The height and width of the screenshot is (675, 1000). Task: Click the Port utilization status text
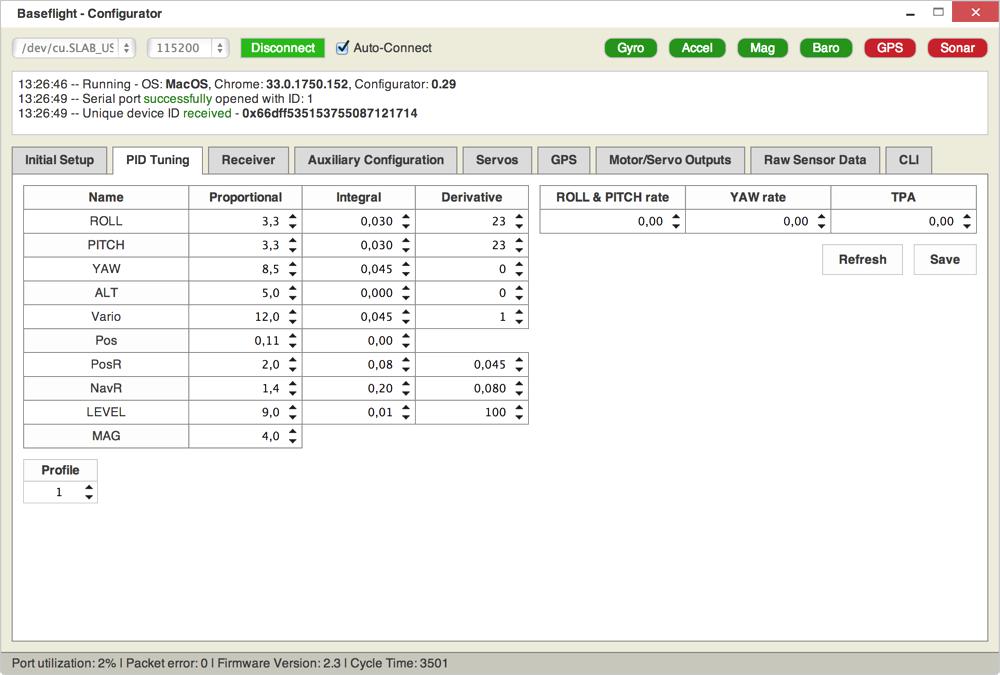[64, 664]
